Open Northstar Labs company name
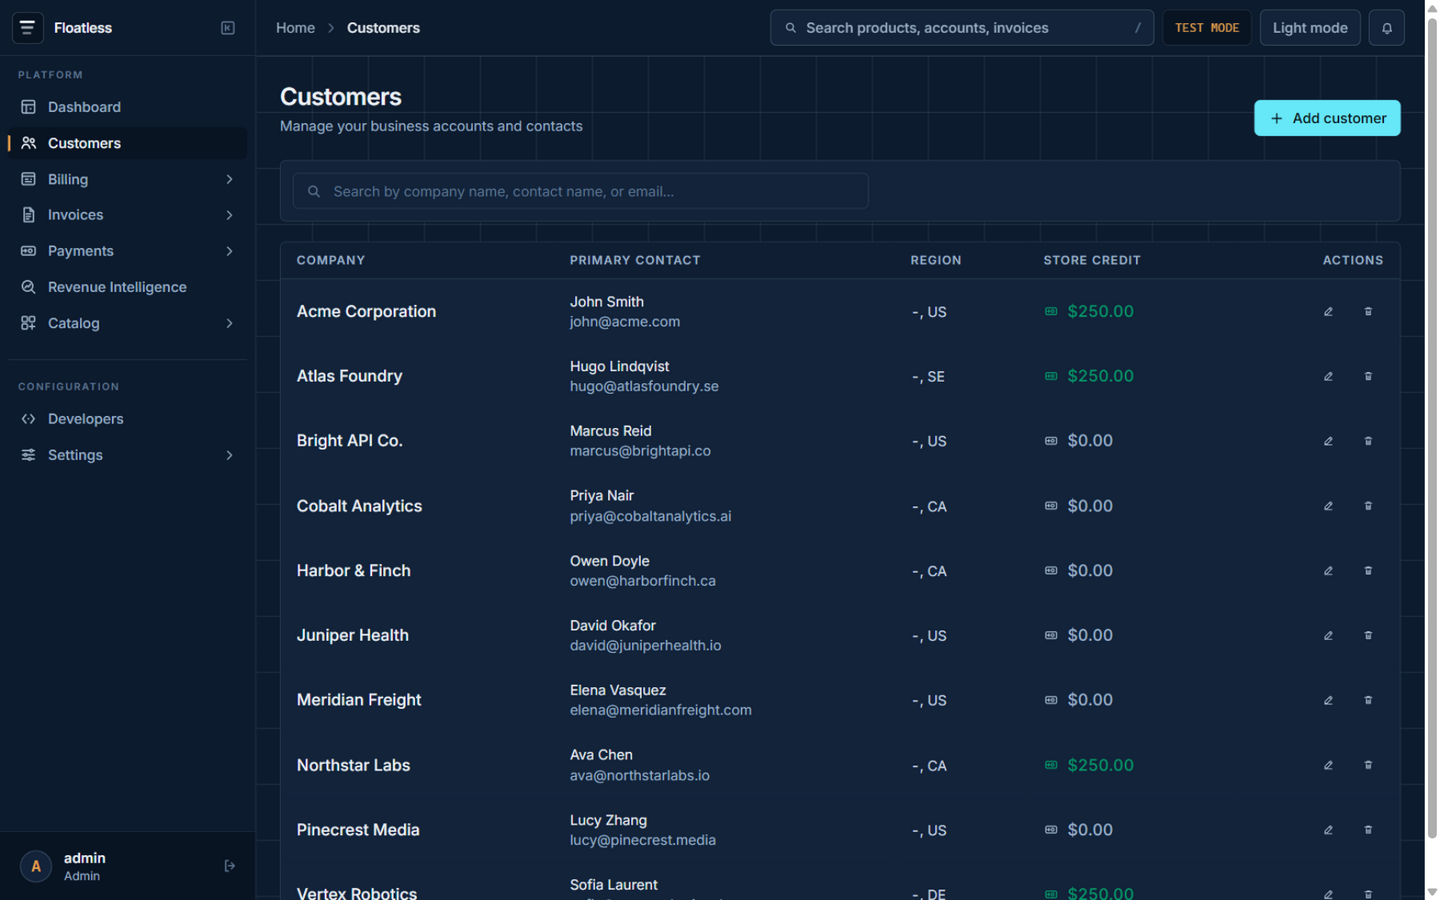This screenshot has width=1440, height=900. click(x=353, y=765)
